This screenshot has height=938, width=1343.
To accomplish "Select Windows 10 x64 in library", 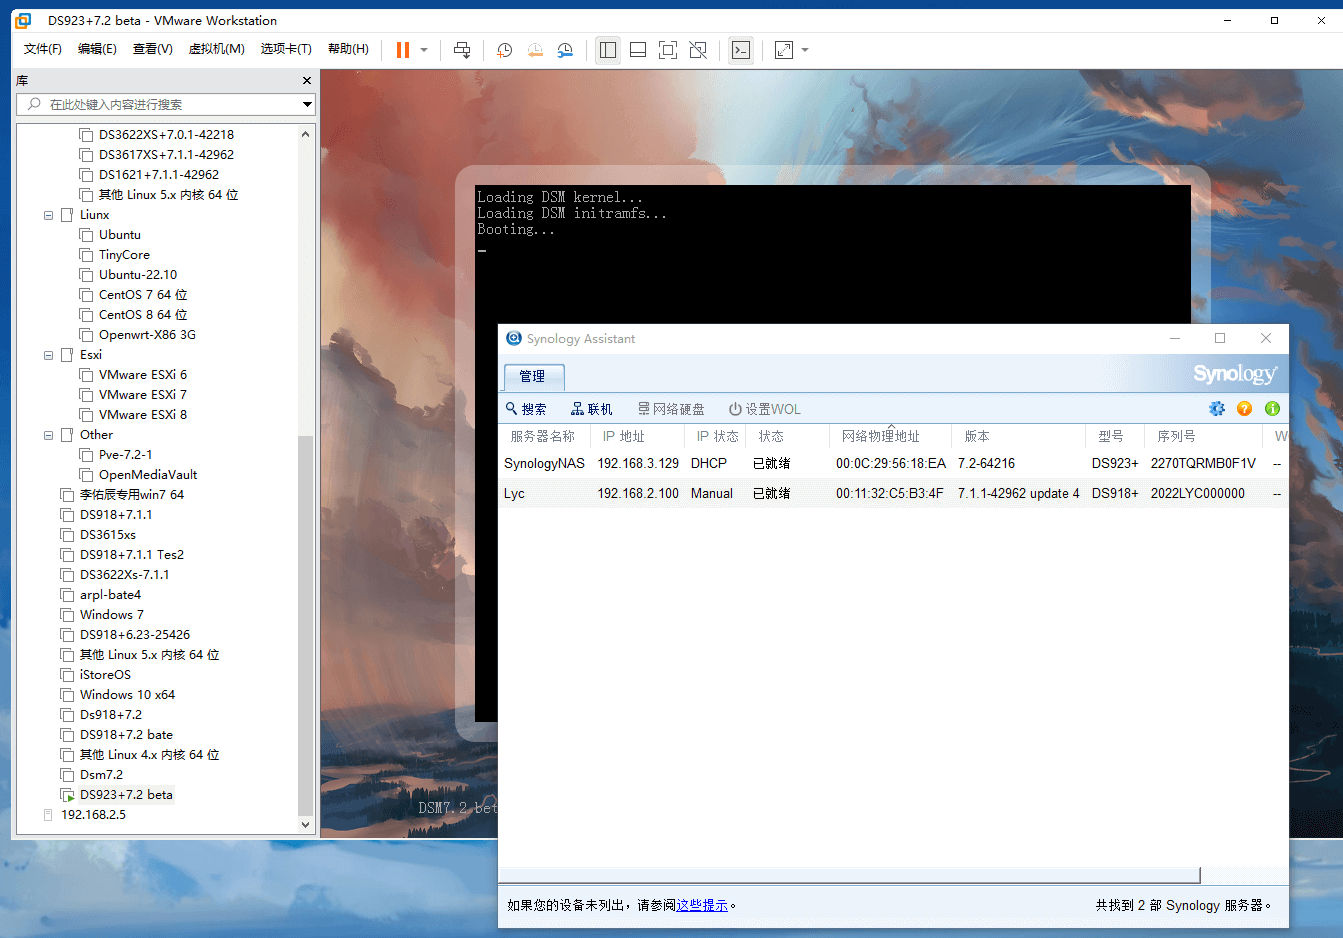I will click(127, 695).
